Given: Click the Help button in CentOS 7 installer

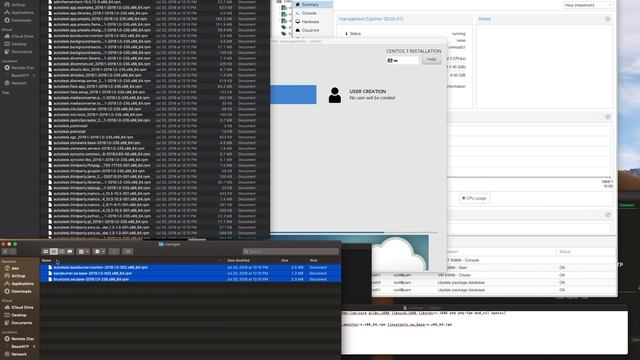Looking at the screenshot, I should click(431, 60).
